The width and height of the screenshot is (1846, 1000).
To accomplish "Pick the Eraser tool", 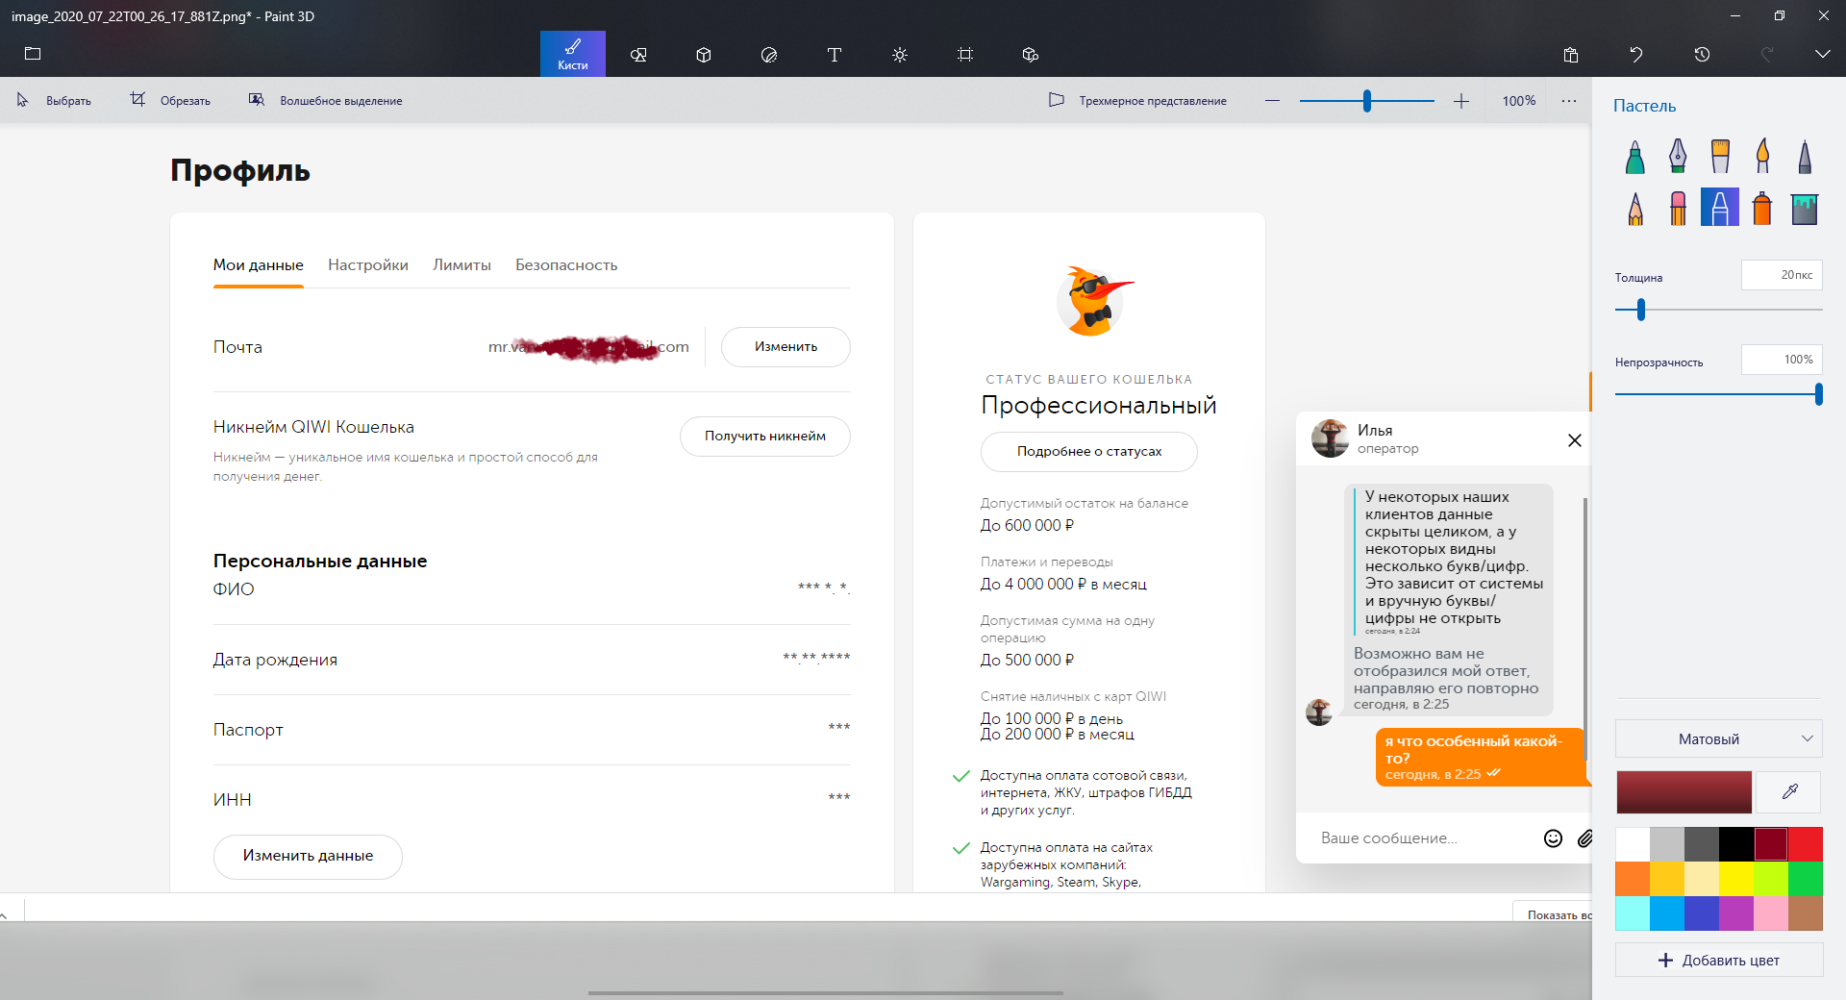I will tap(1677, 208).
